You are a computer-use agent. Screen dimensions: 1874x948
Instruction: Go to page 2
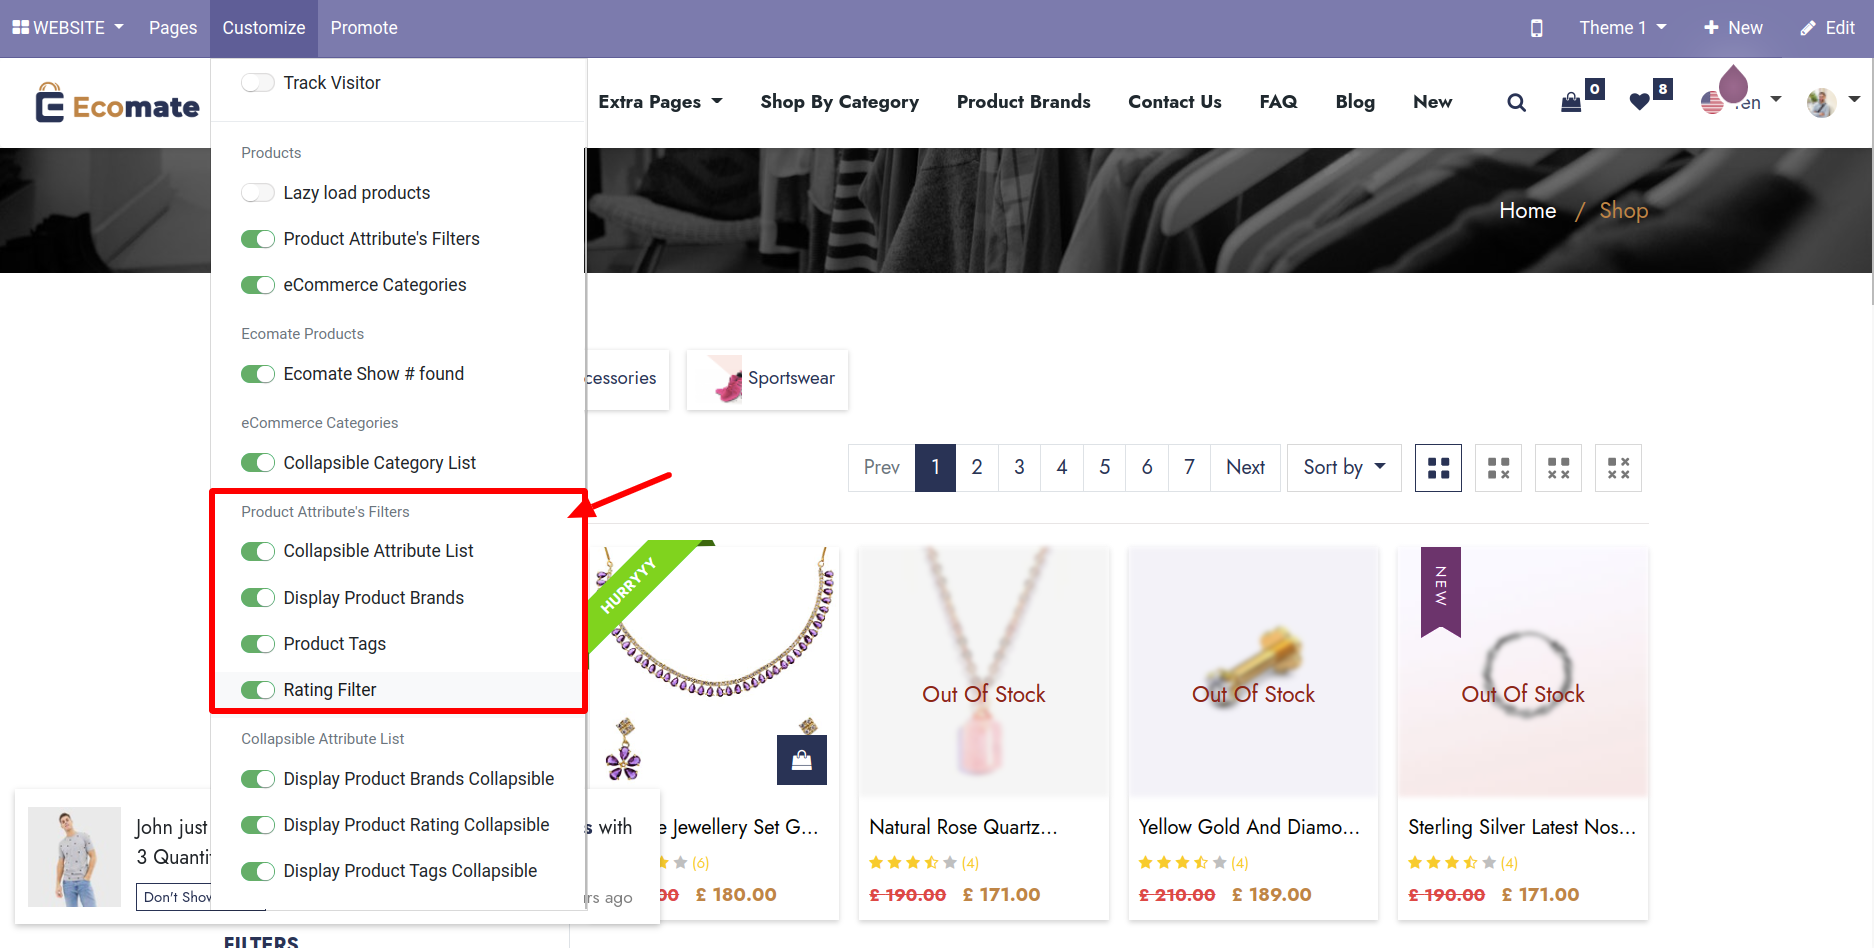pos(977,468)
